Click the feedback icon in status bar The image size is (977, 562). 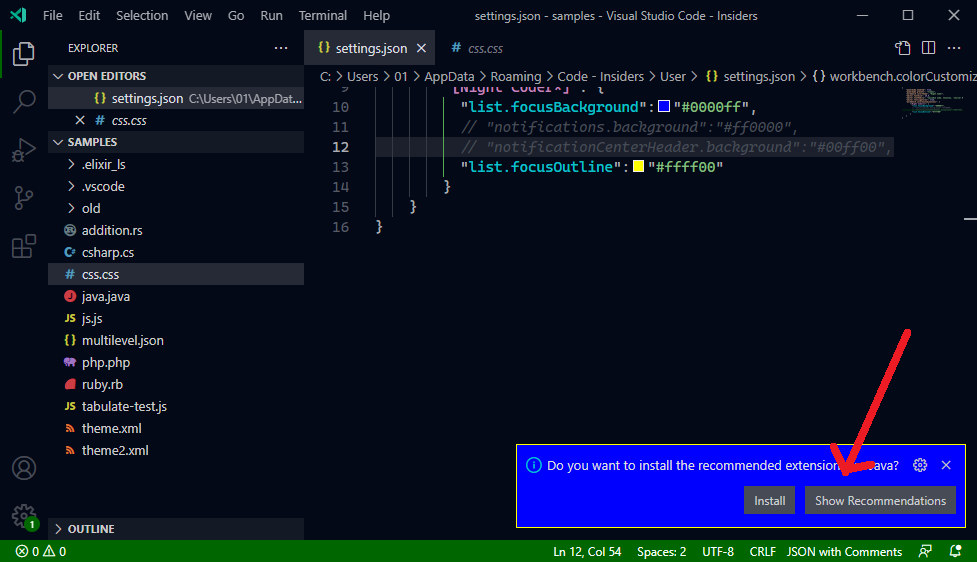[x=925, y=551]
